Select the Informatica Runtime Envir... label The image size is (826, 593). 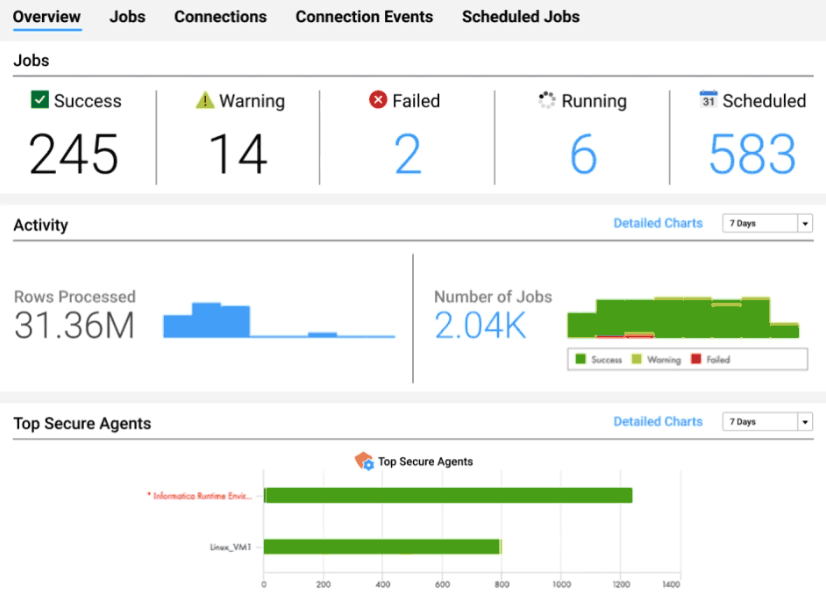pos(199,496)
